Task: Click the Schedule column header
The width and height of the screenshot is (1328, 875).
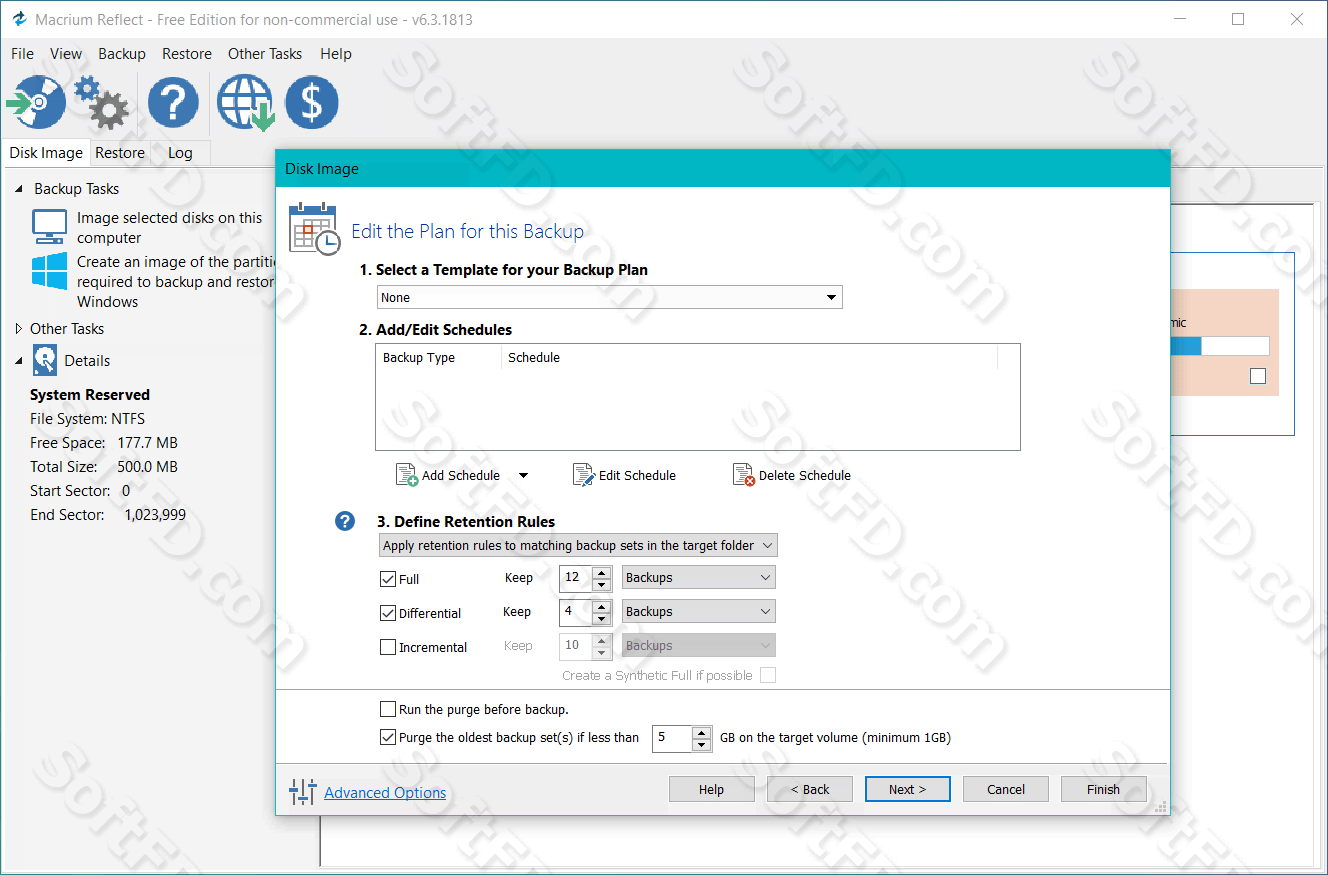Action: point(749,358)
